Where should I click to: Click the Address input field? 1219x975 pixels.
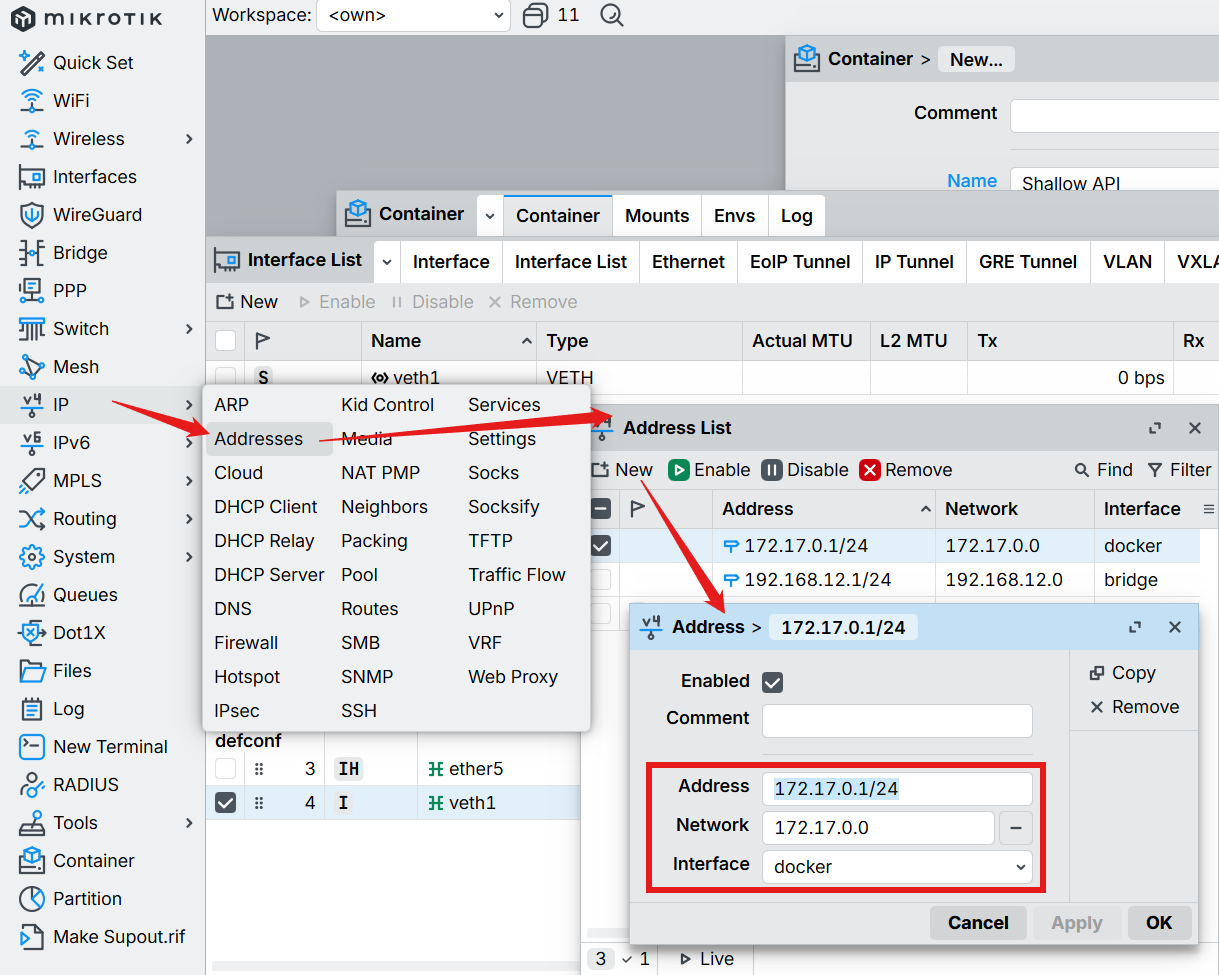(897, 789)
